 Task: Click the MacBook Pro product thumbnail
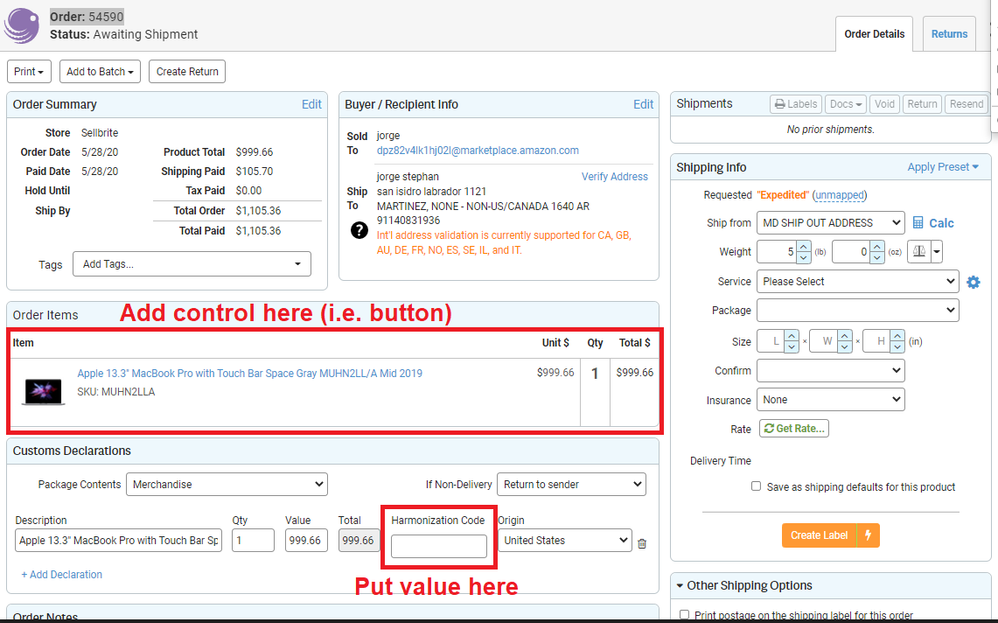click(40, 390)
